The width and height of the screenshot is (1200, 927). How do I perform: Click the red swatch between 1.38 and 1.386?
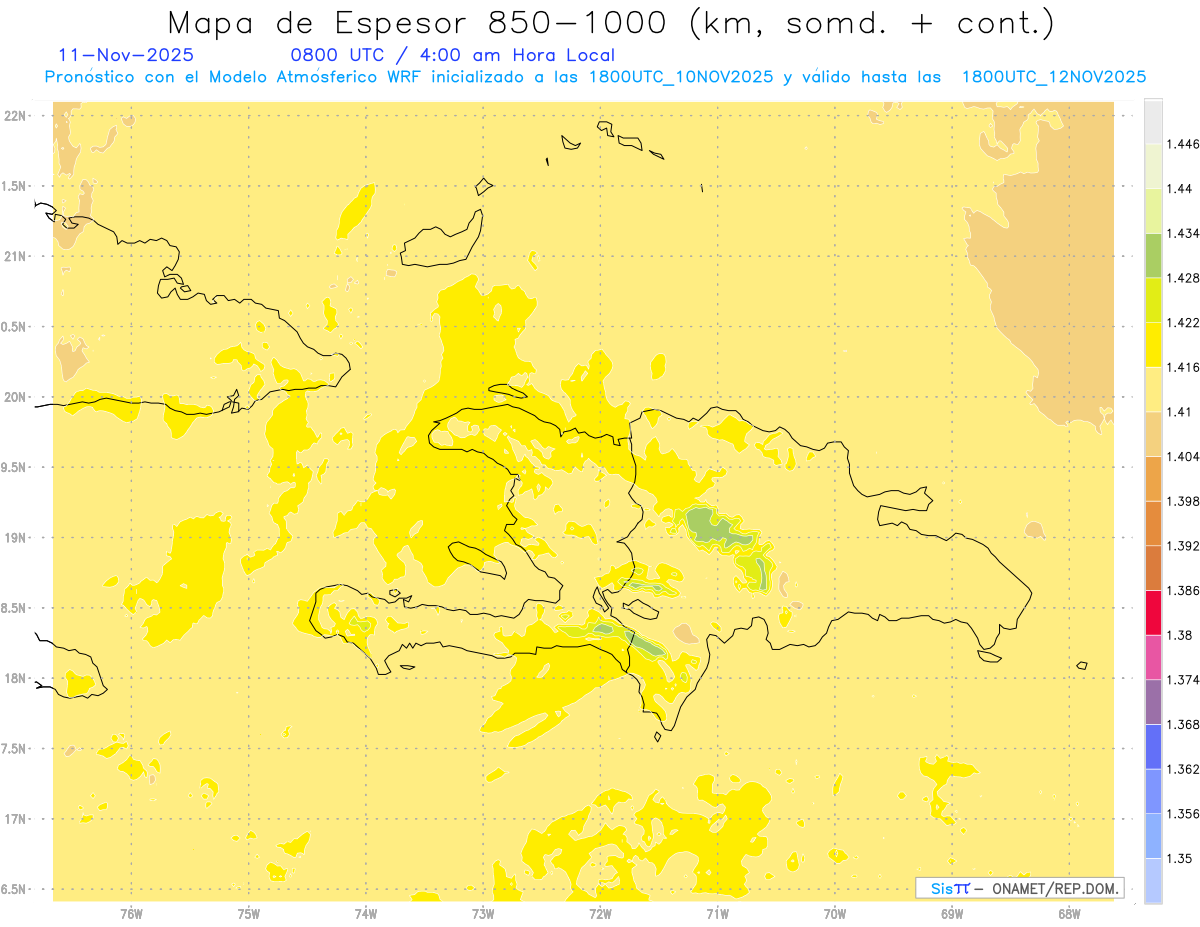[1153, 612]
